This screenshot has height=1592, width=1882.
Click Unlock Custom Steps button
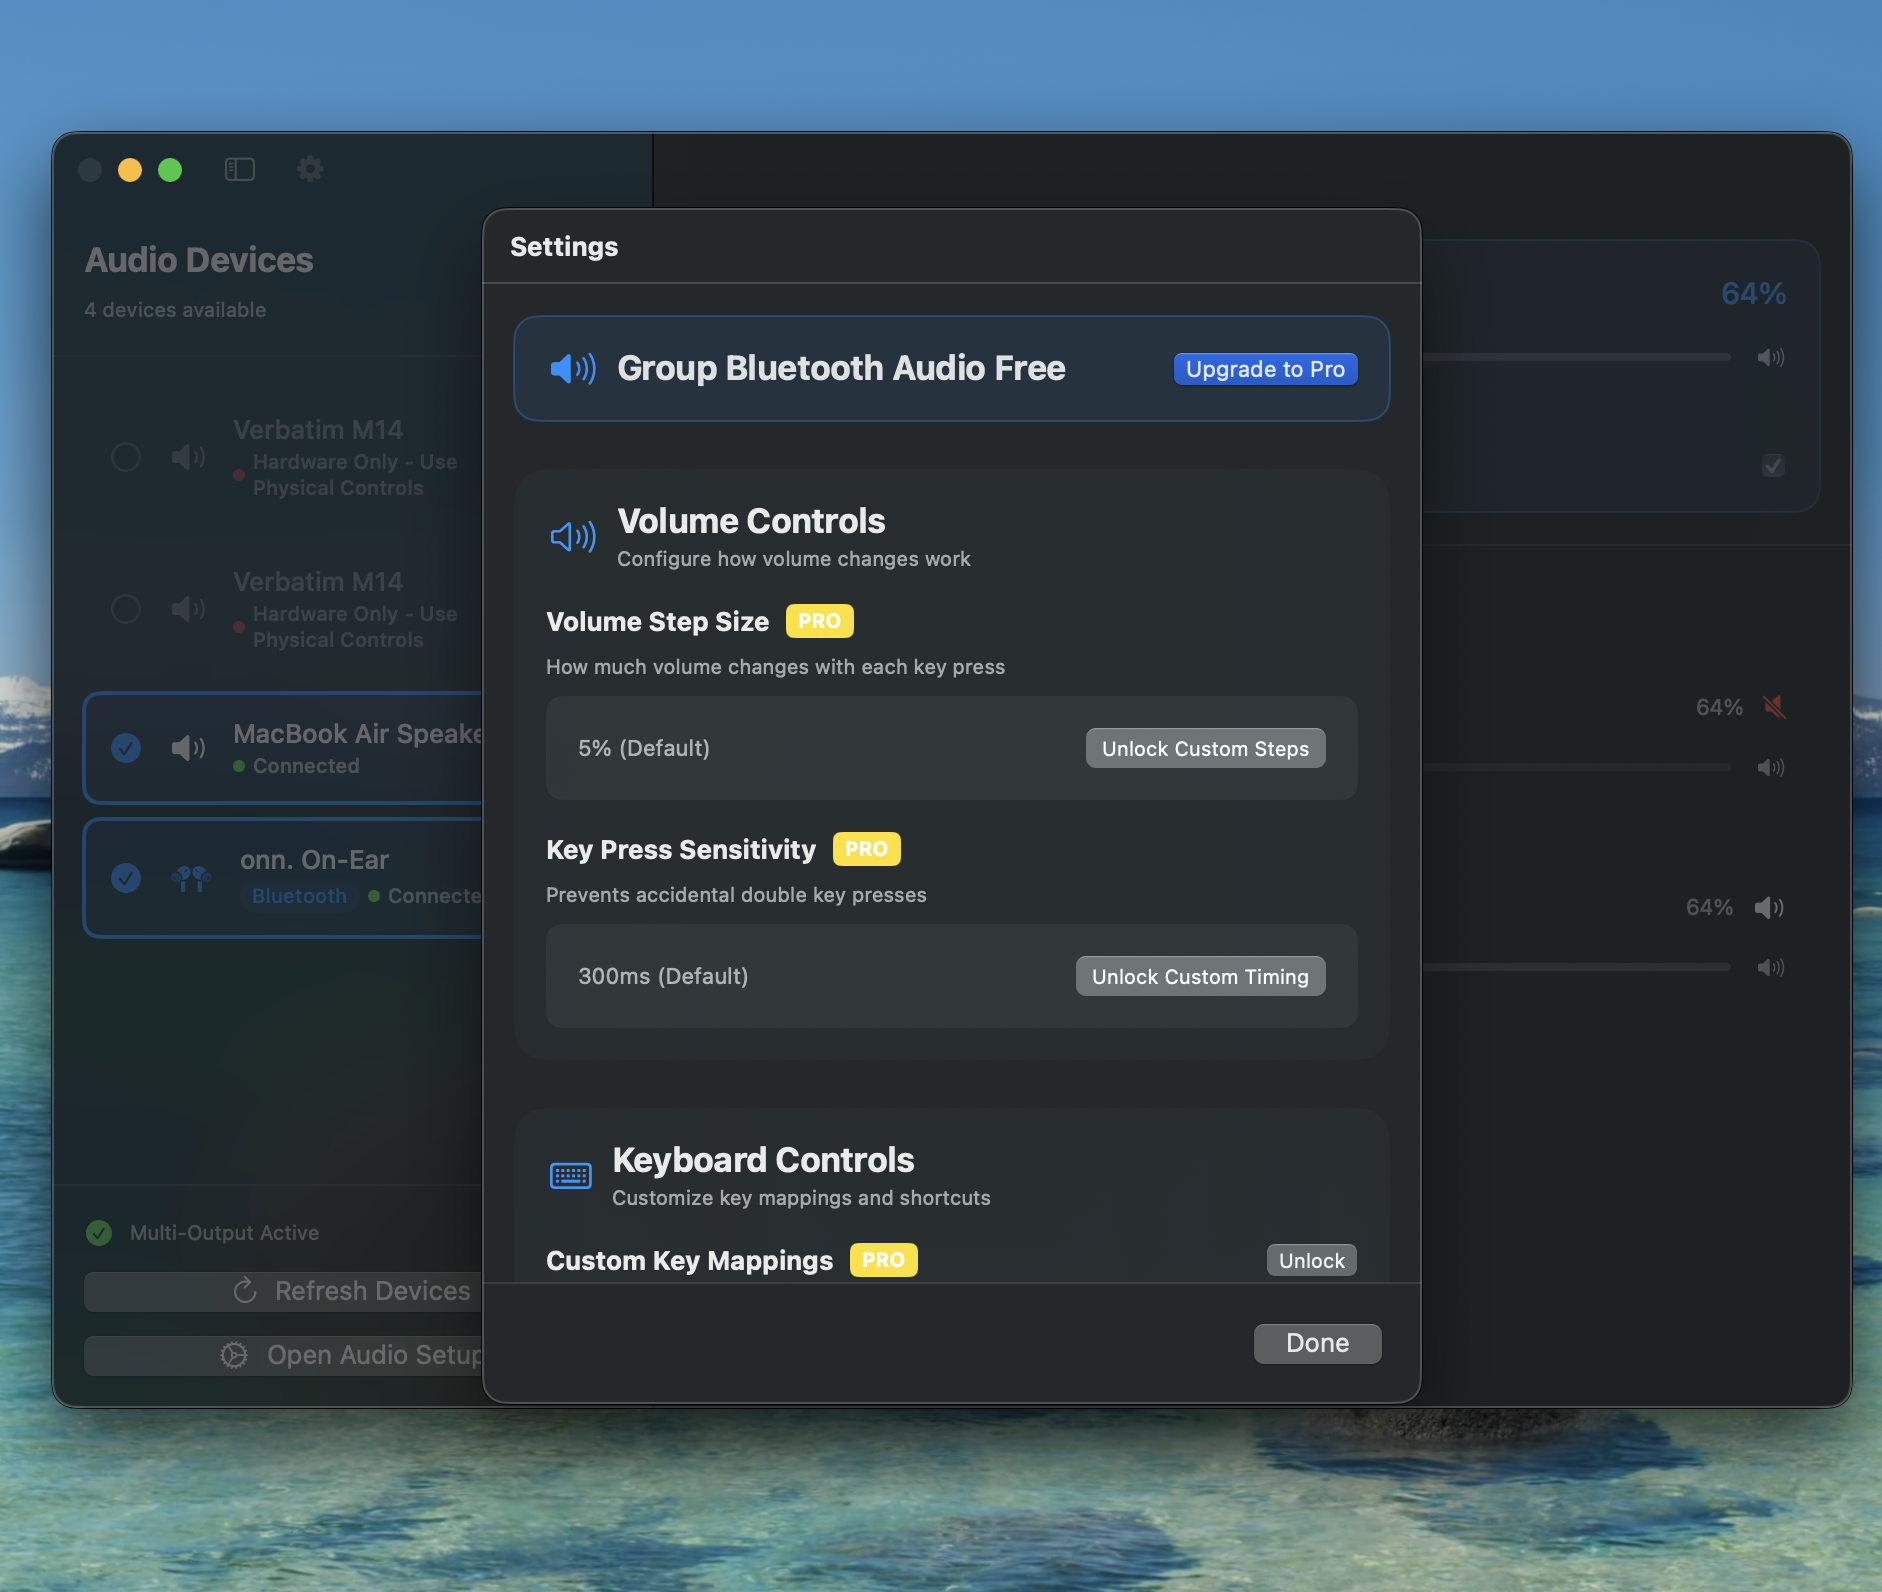(1205, 749)
